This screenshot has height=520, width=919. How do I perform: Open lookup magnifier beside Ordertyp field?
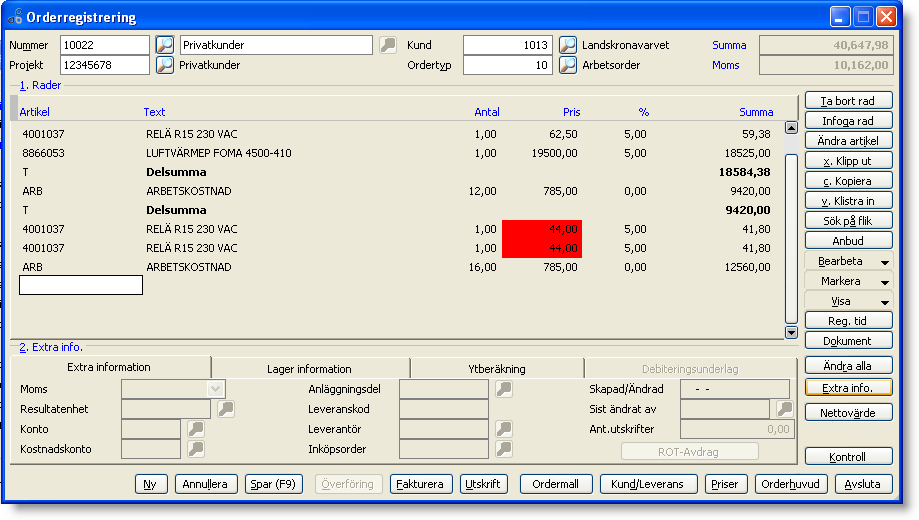(x=567, y=65)
